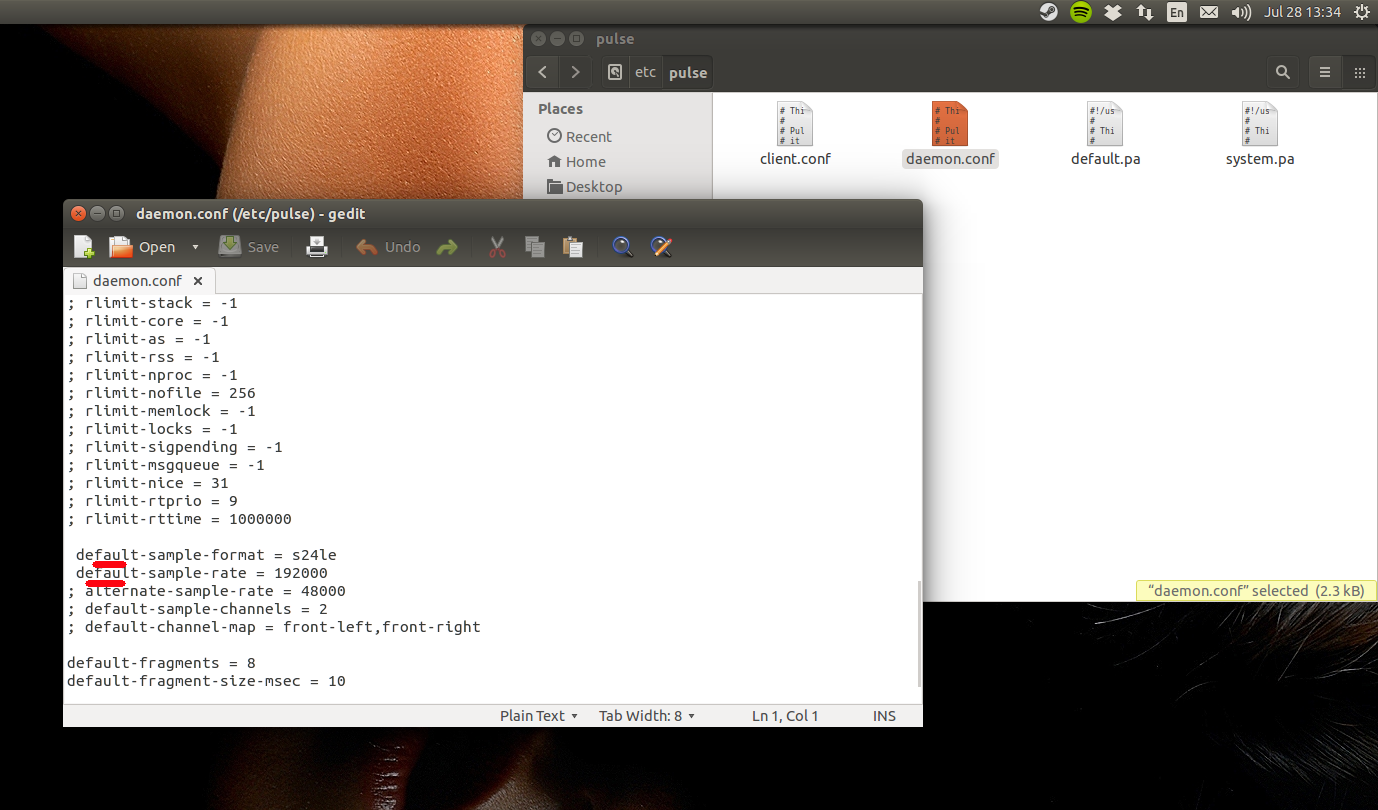Viewport: 1378px width, 810px height.
Task: Click the default-channel-map line
Action: pyautogui.click(x=274, y=627)
